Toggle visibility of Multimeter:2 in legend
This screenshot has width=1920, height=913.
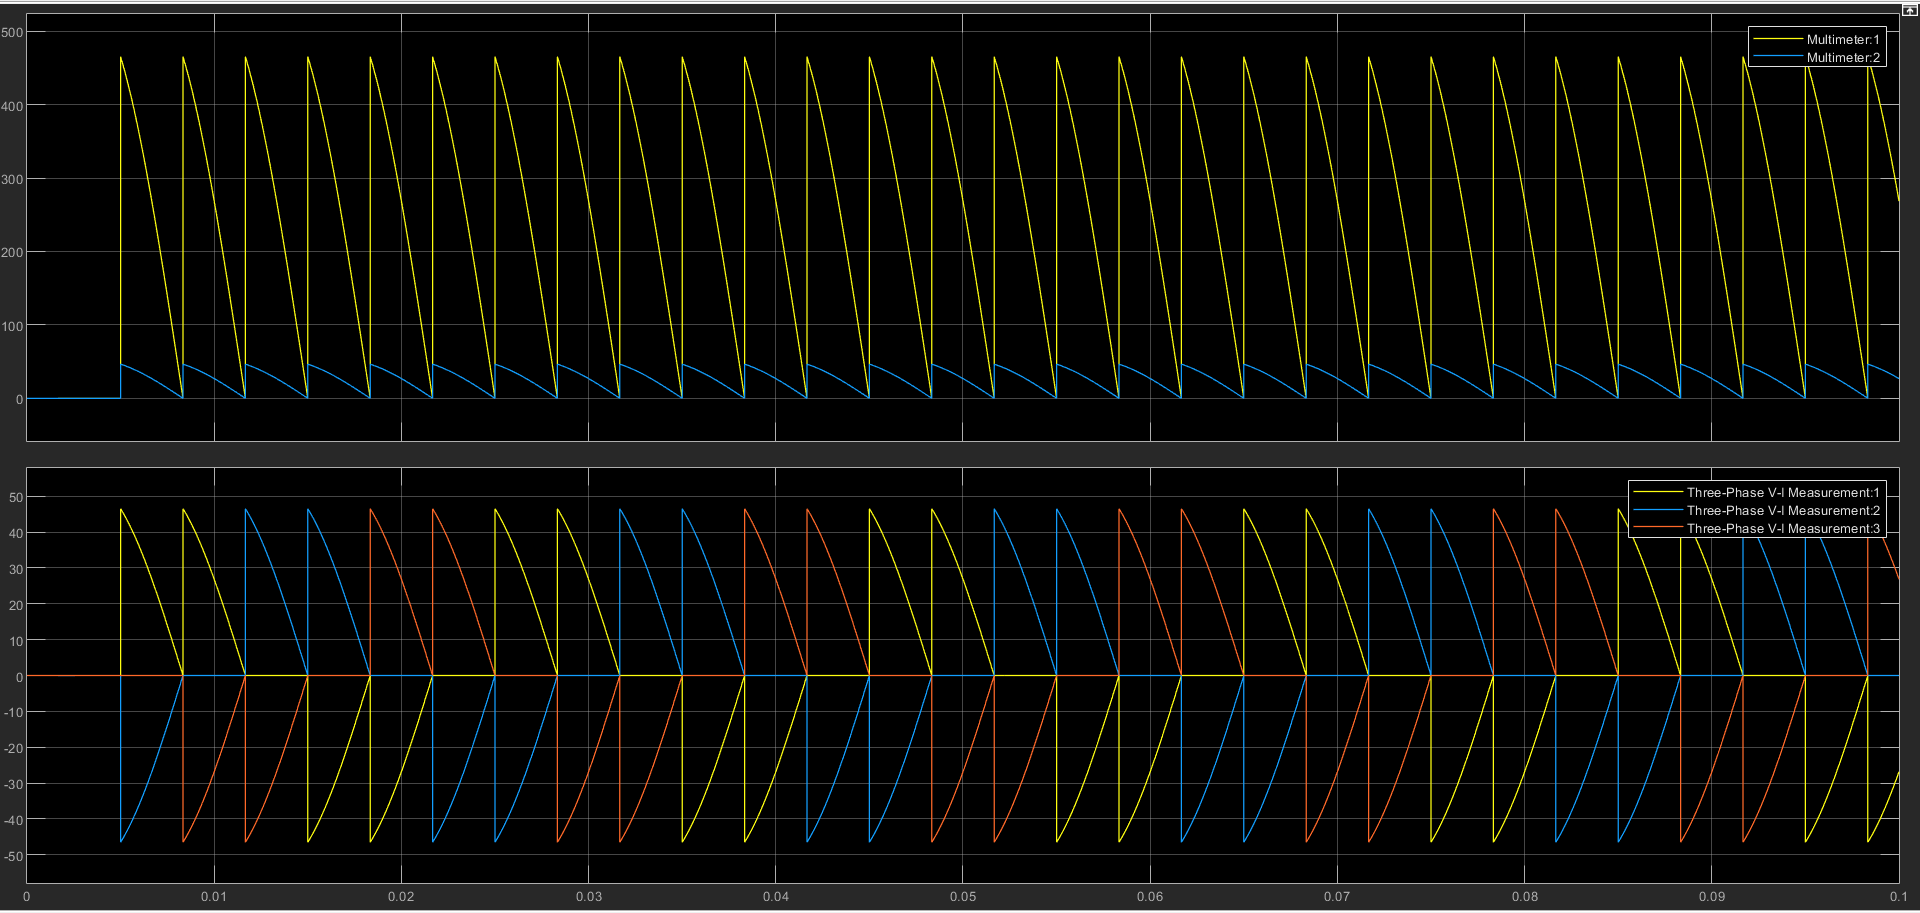(1817, 57)
